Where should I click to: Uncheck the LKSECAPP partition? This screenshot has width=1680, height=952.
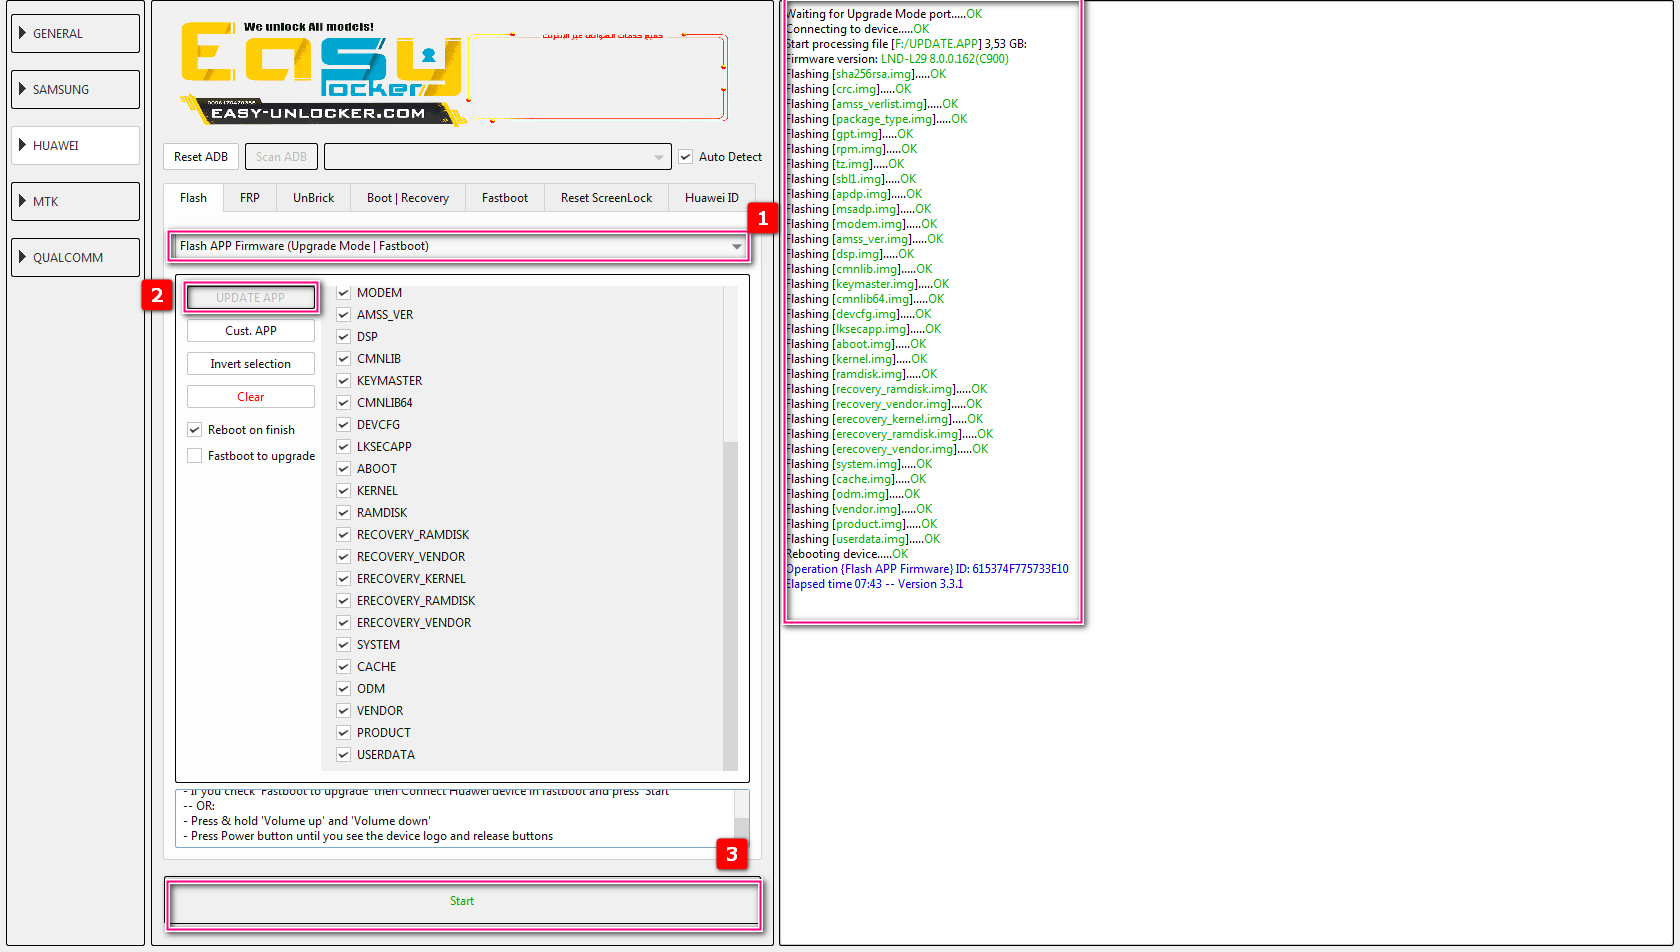(343, 447)
